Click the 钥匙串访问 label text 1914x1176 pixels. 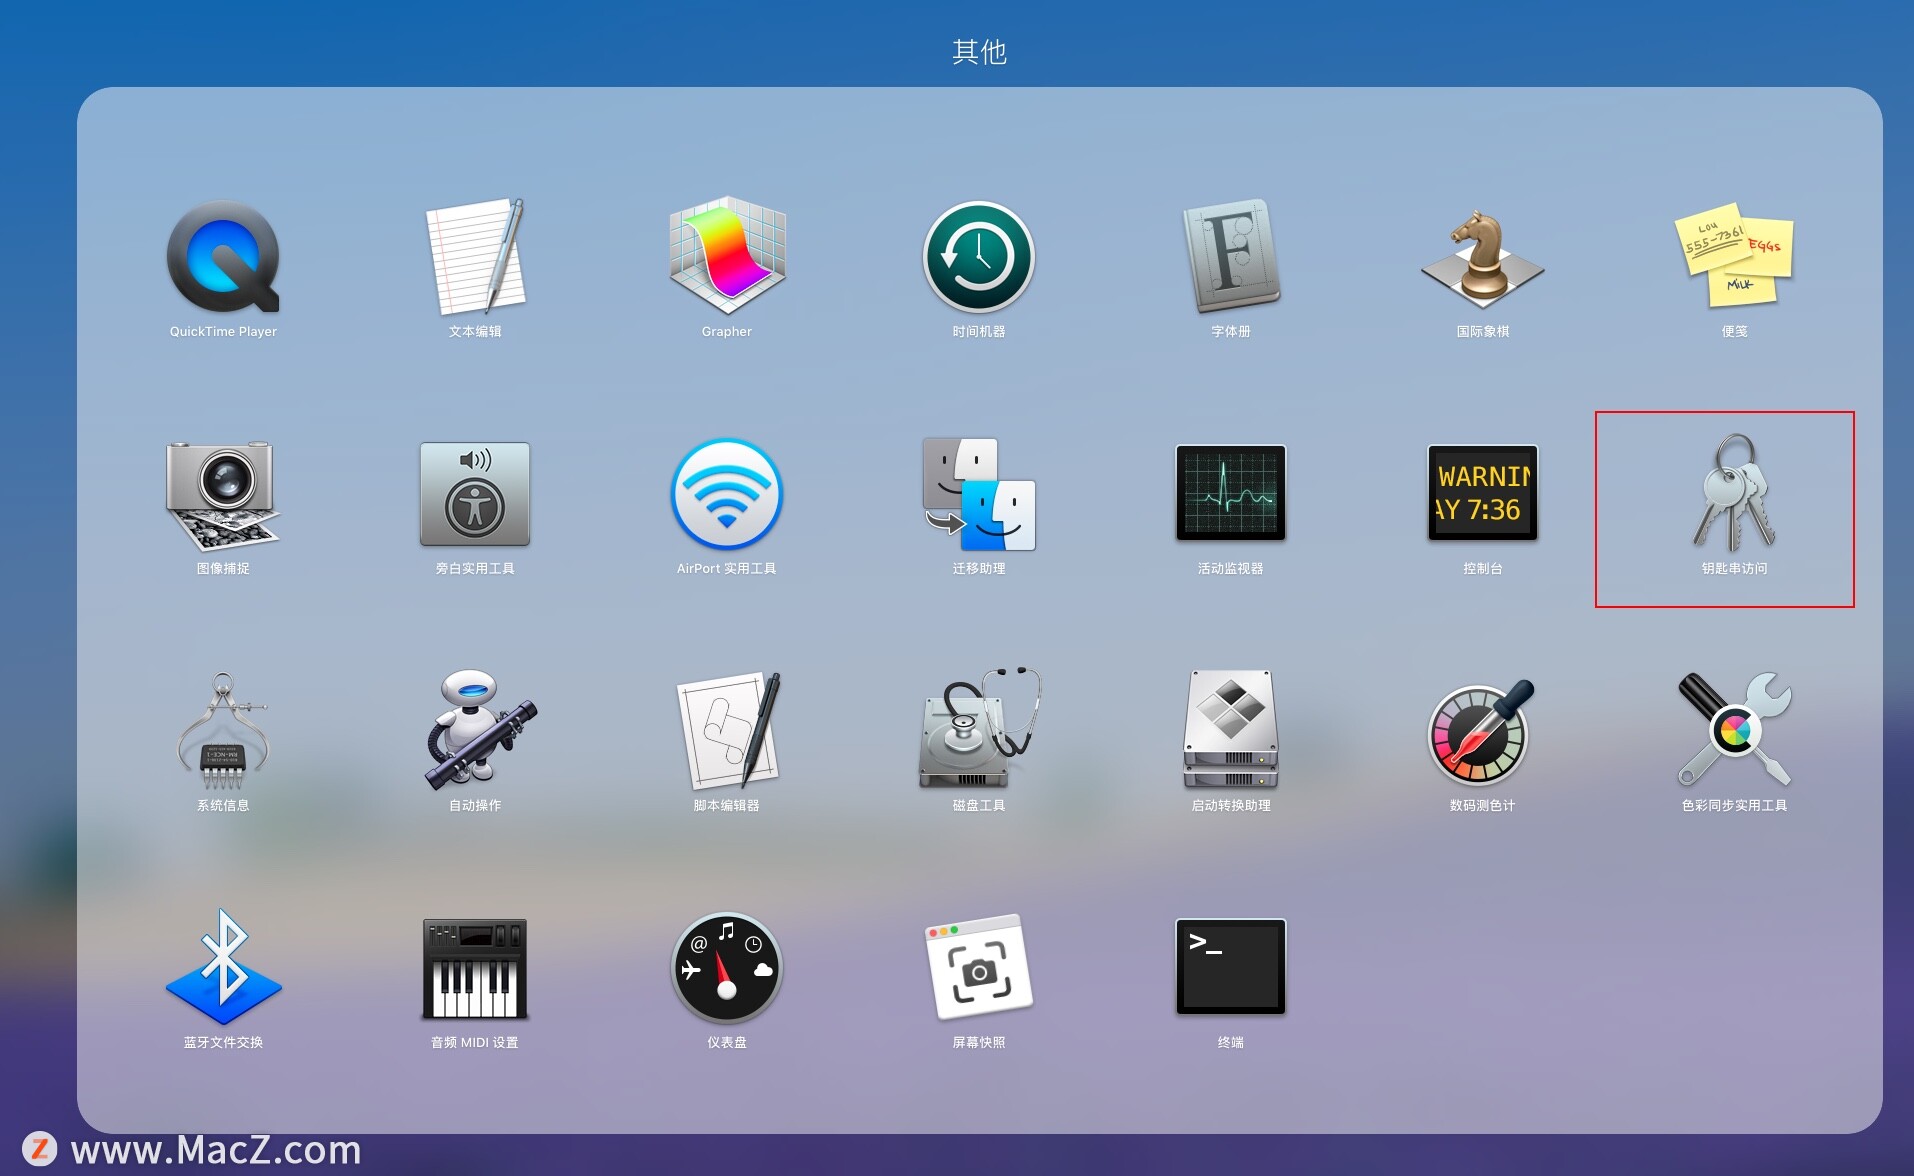point(1735,568)
